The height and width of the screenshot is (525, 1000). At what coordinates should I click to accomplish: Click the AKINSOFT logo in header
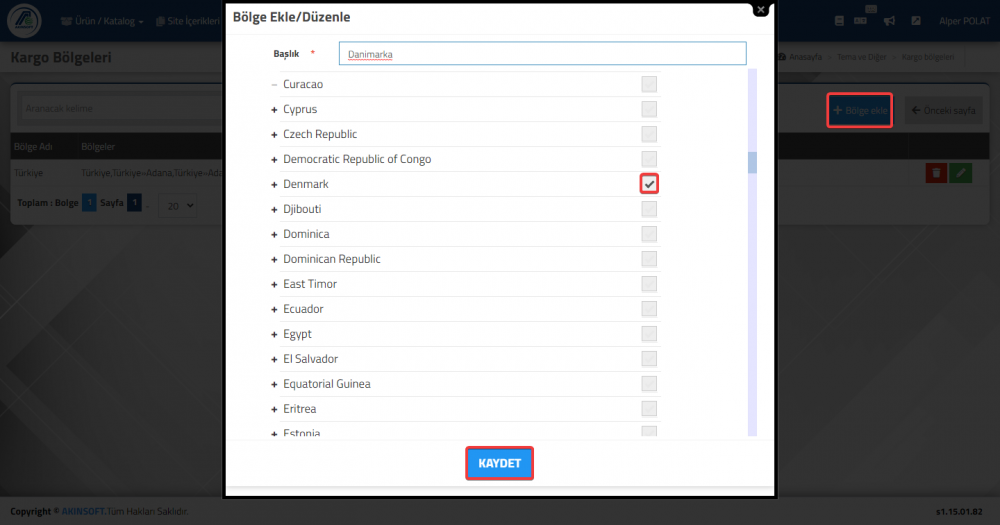click(24, 20)
